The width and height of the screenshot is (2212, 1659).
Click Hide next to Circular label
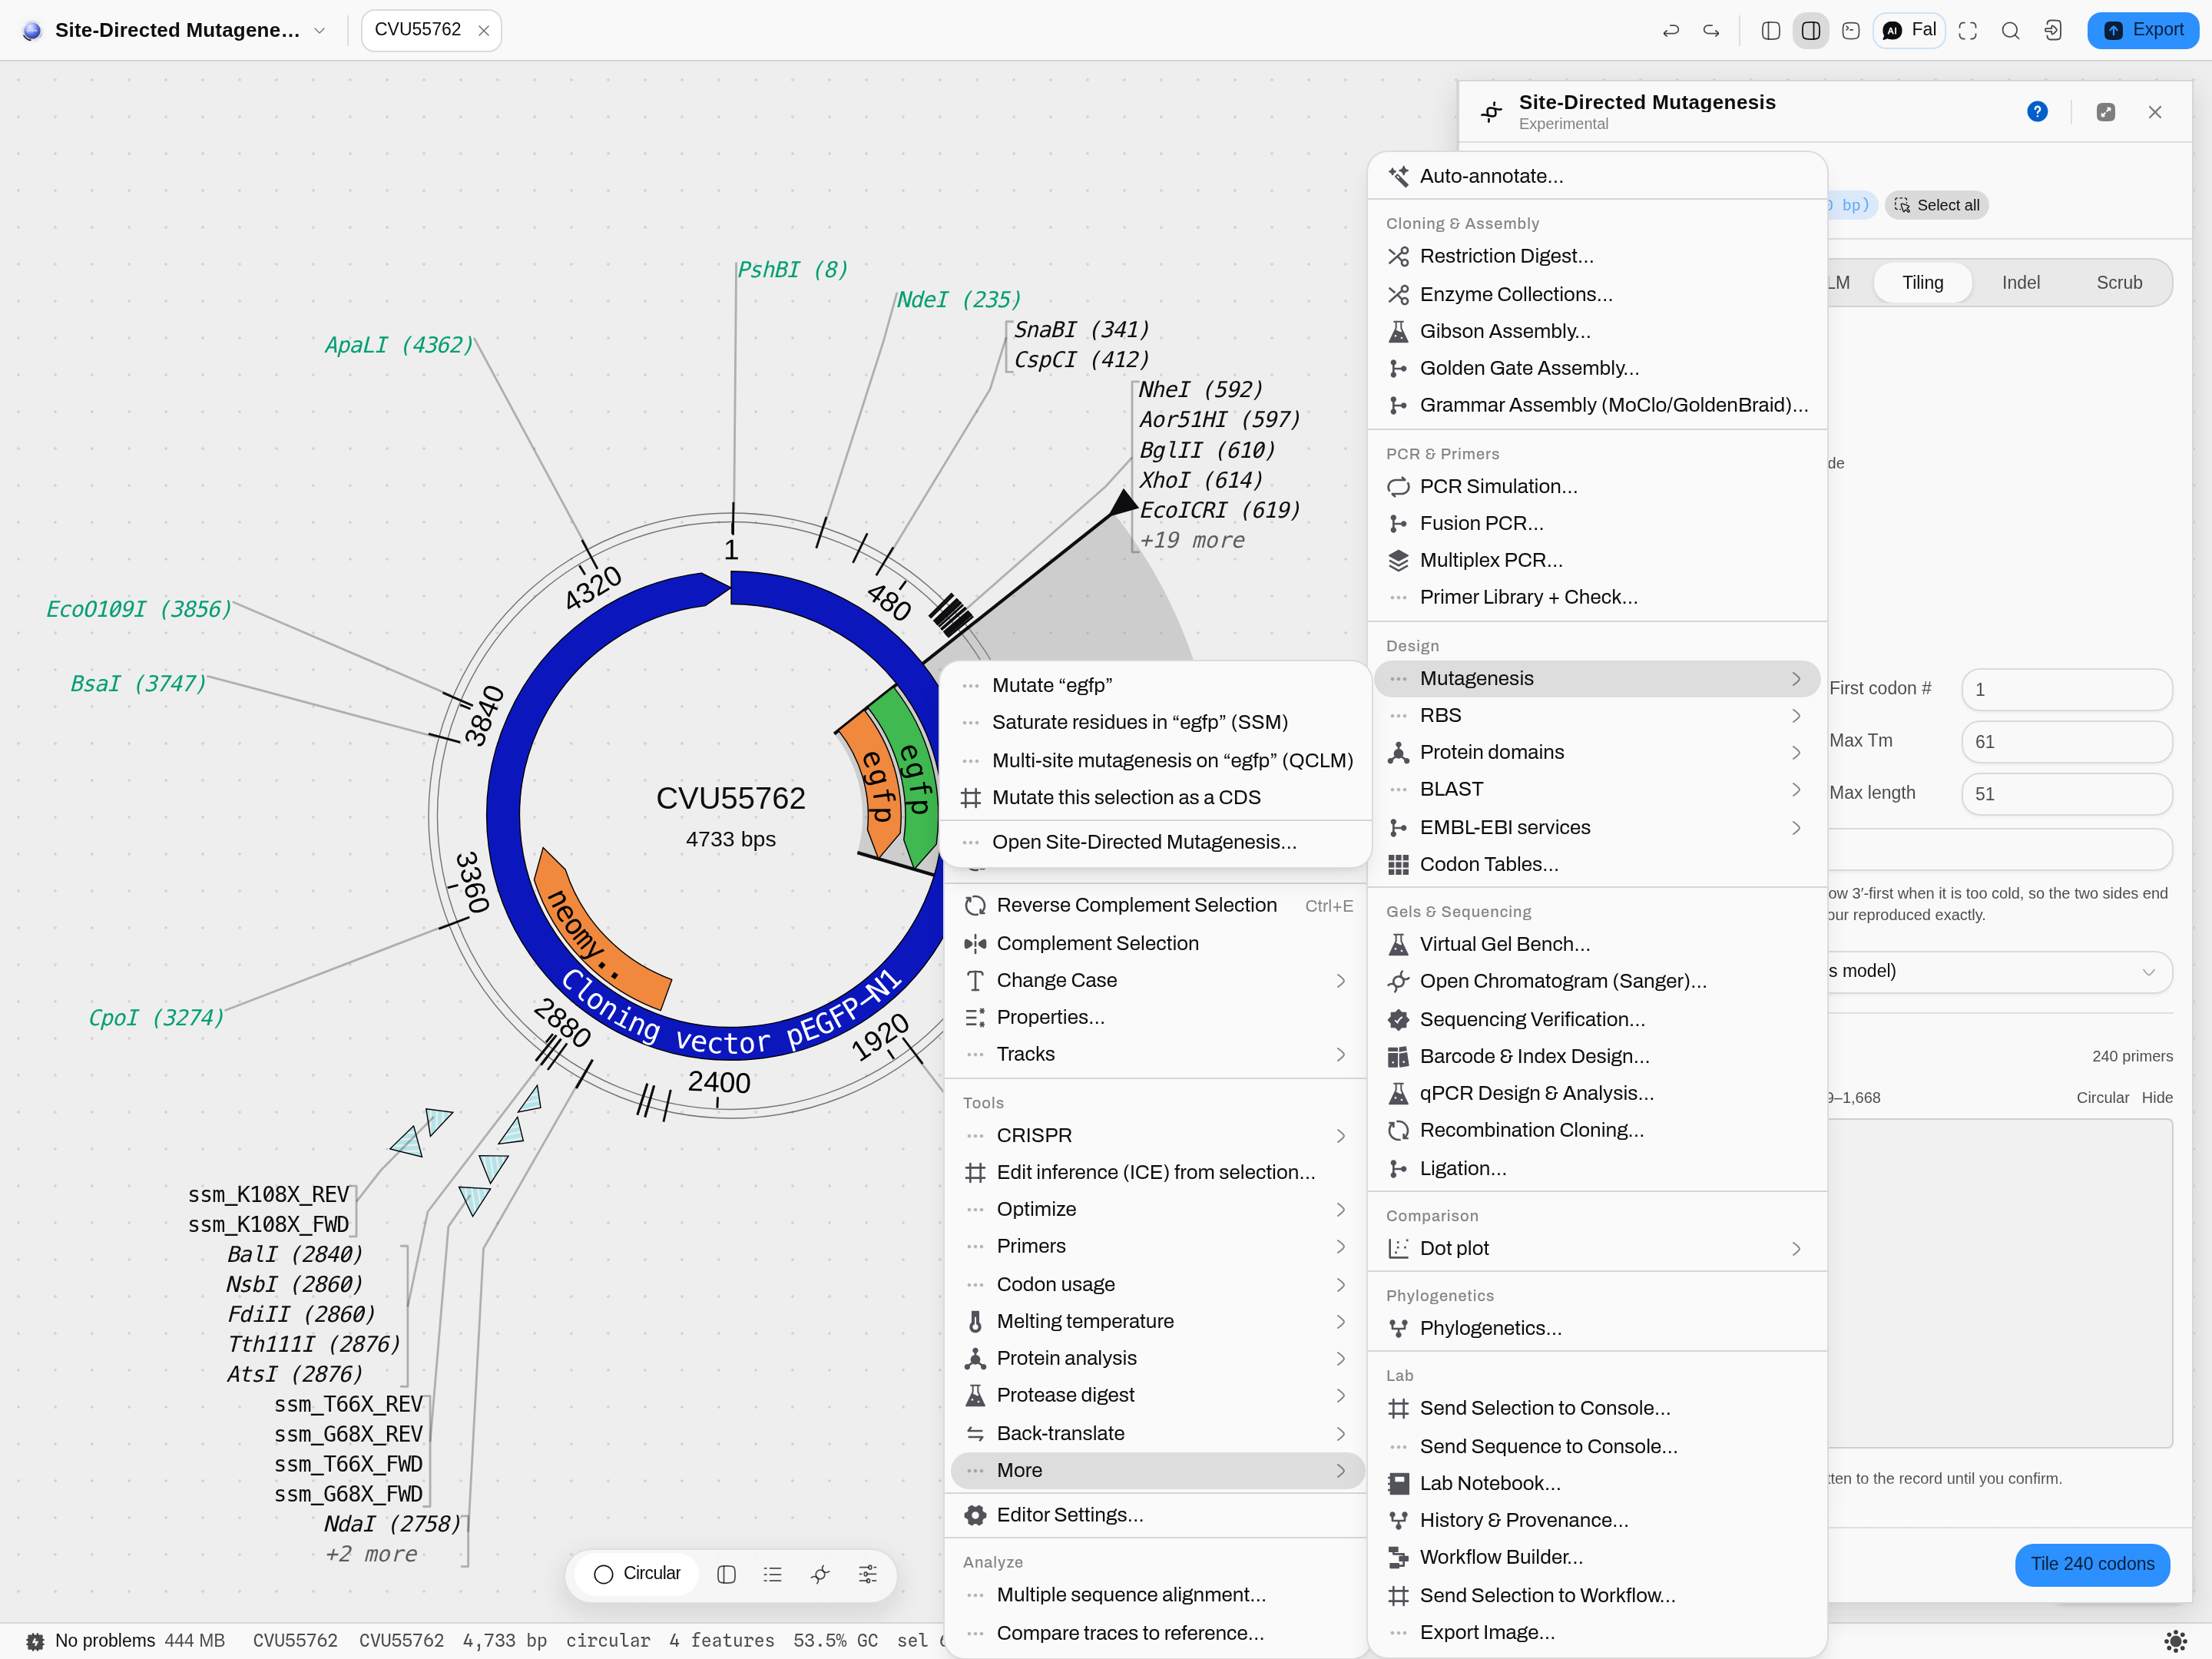[2157, 1097]
